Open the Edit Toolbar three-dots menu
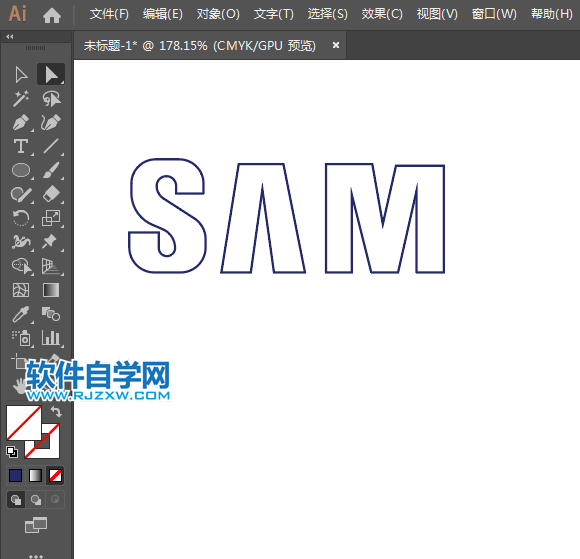This screenshot has height=559, width=580. (x=36, y=555)
